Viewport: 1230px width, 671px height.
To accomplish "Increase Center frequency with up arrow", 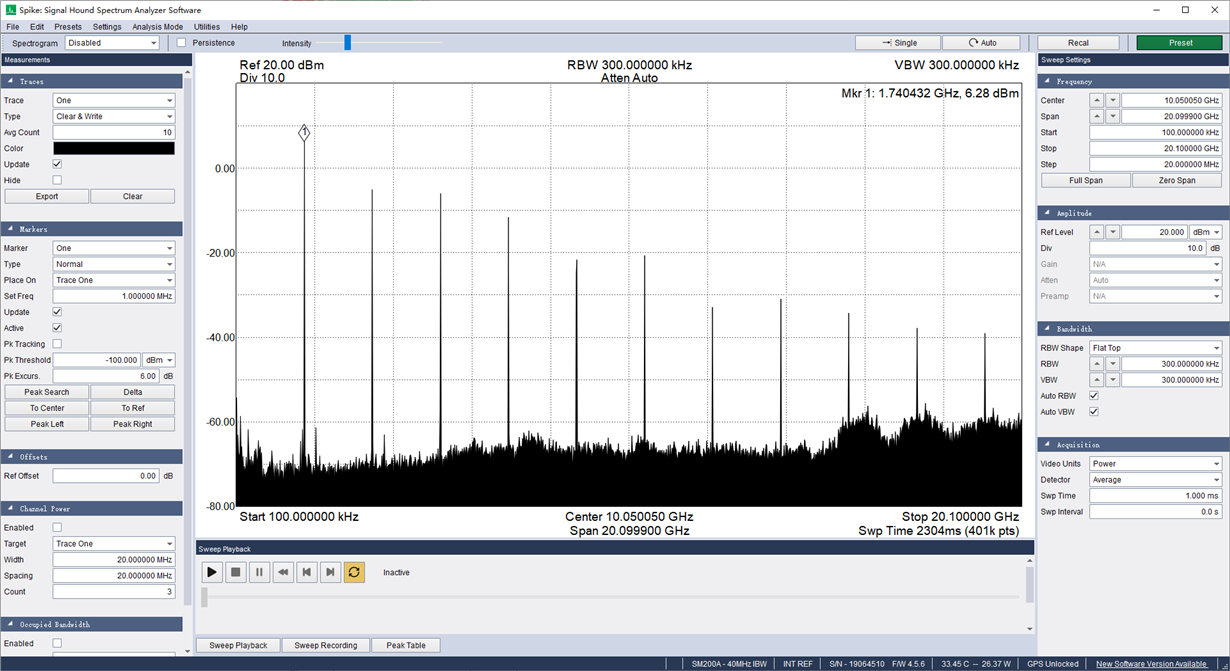I will click(1097, 101).
